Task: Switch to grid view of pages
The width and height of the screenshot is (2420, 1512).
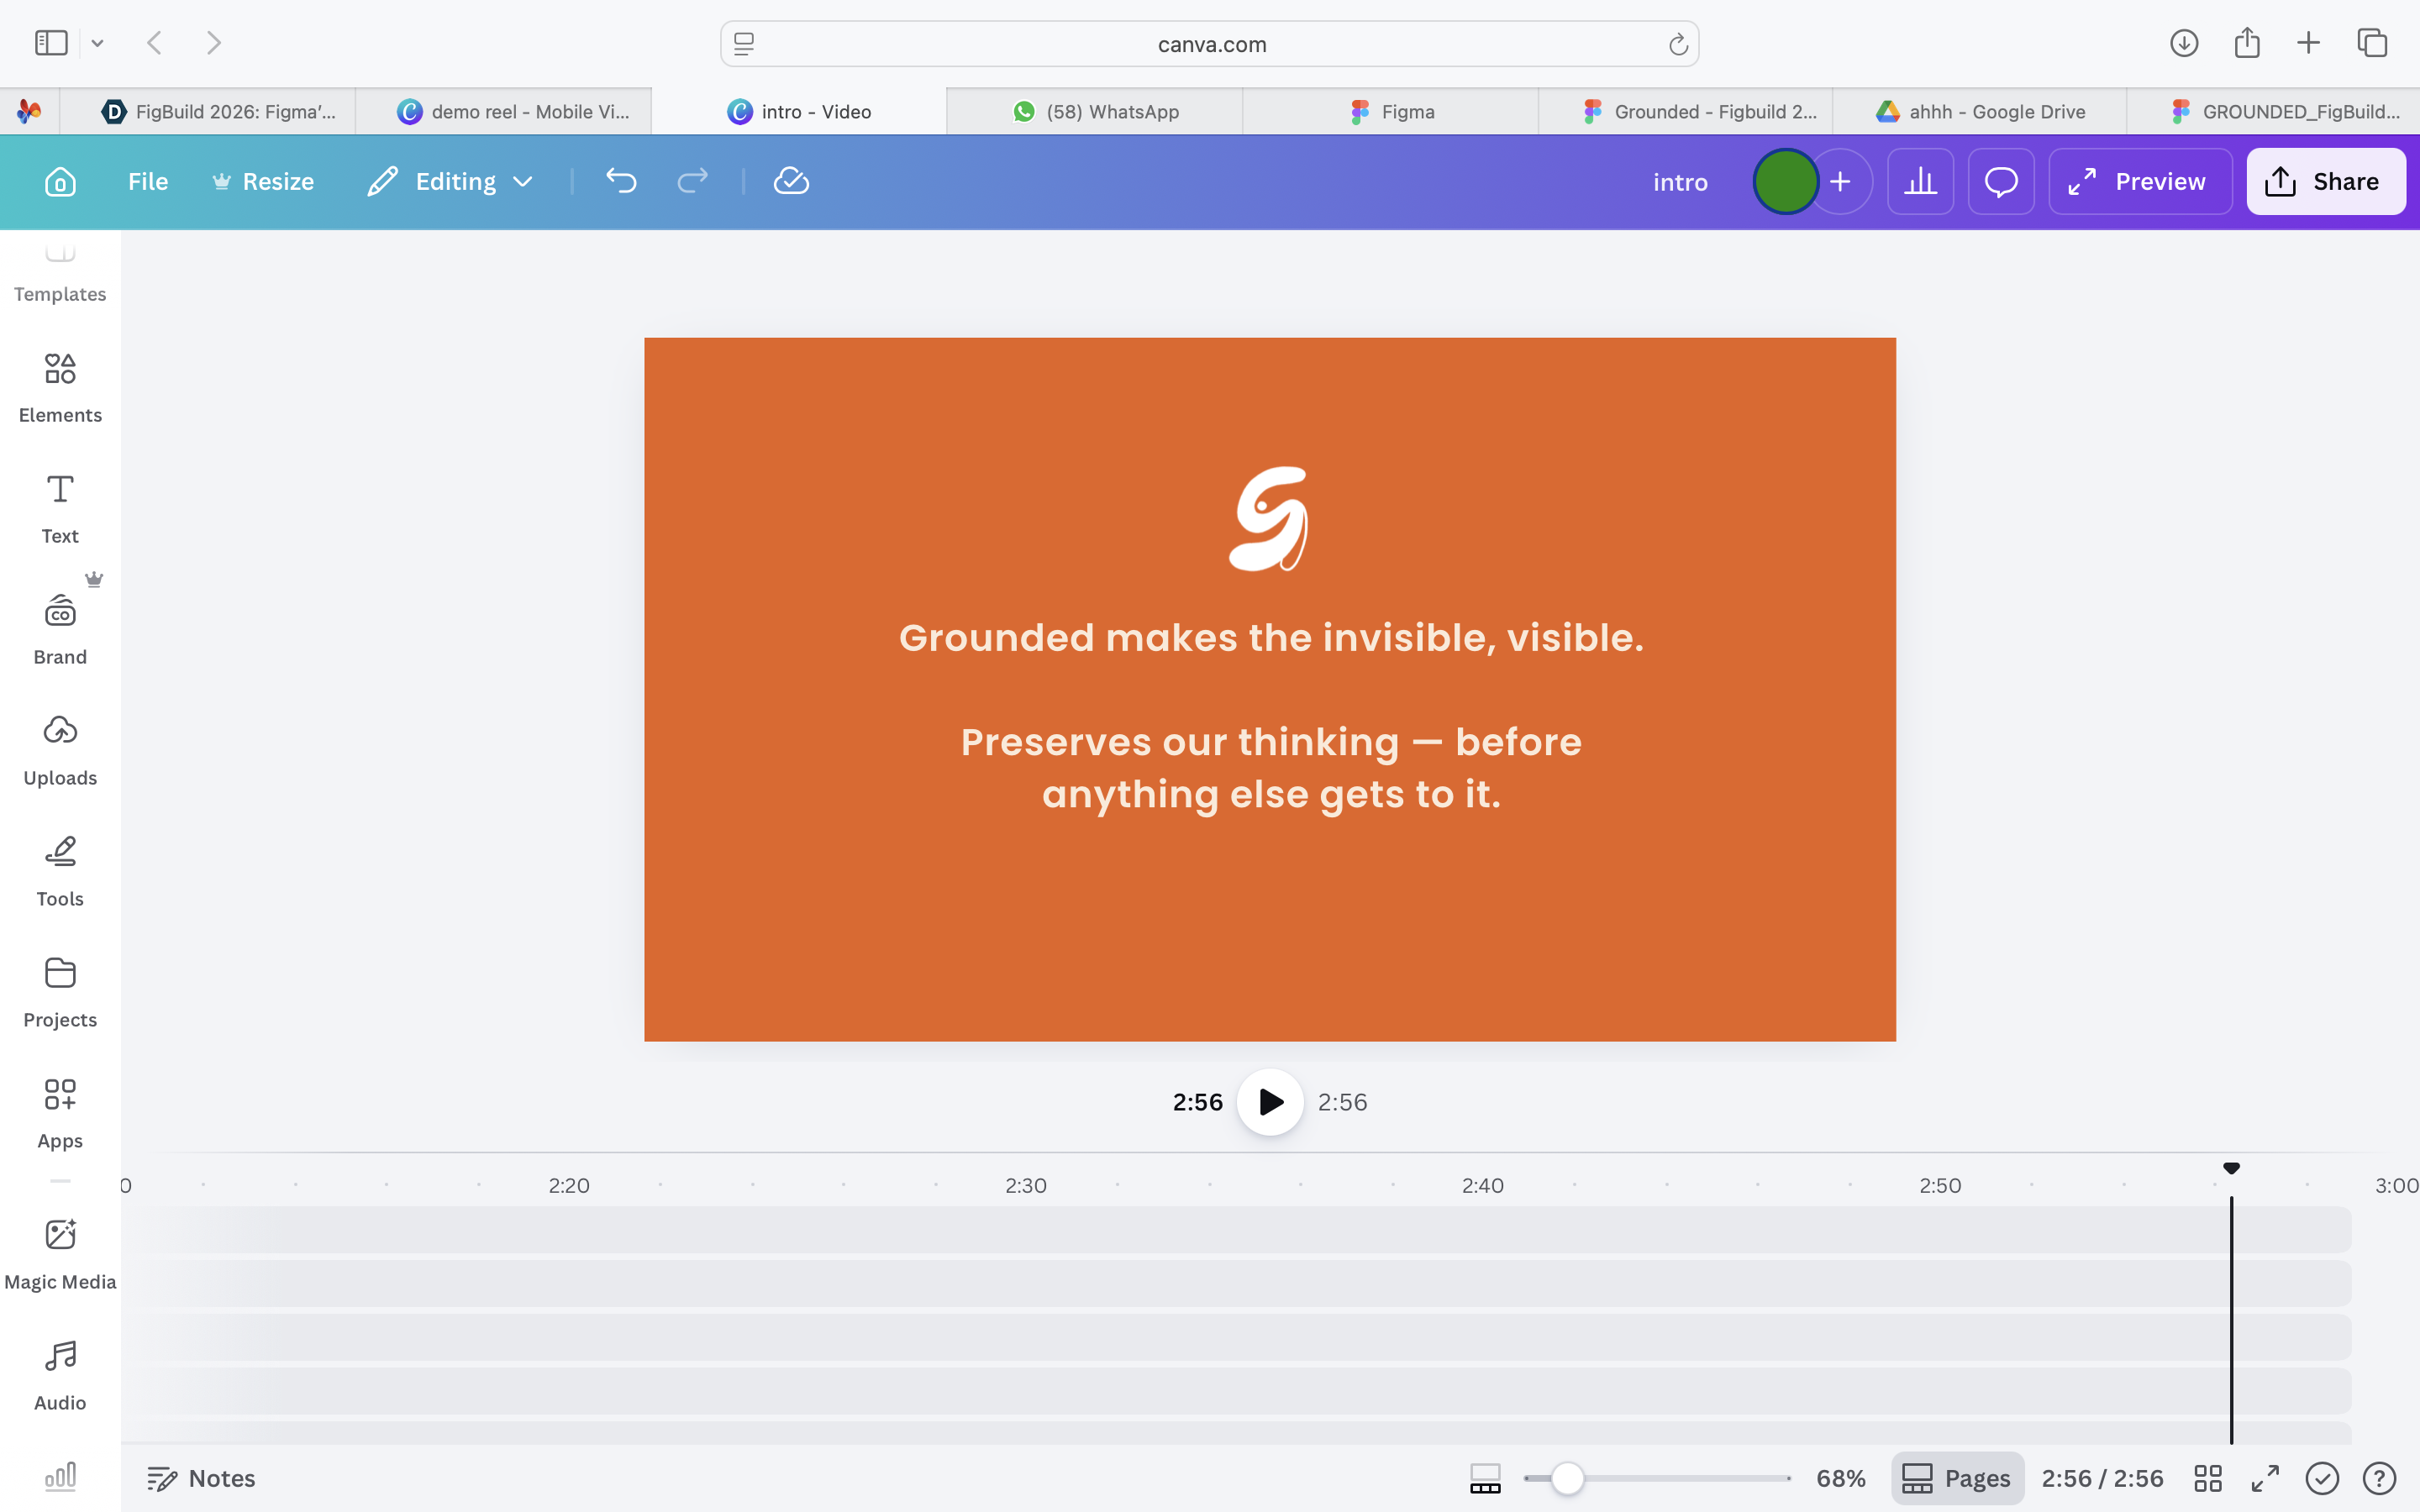Action: click(x=2207, y=1478)
